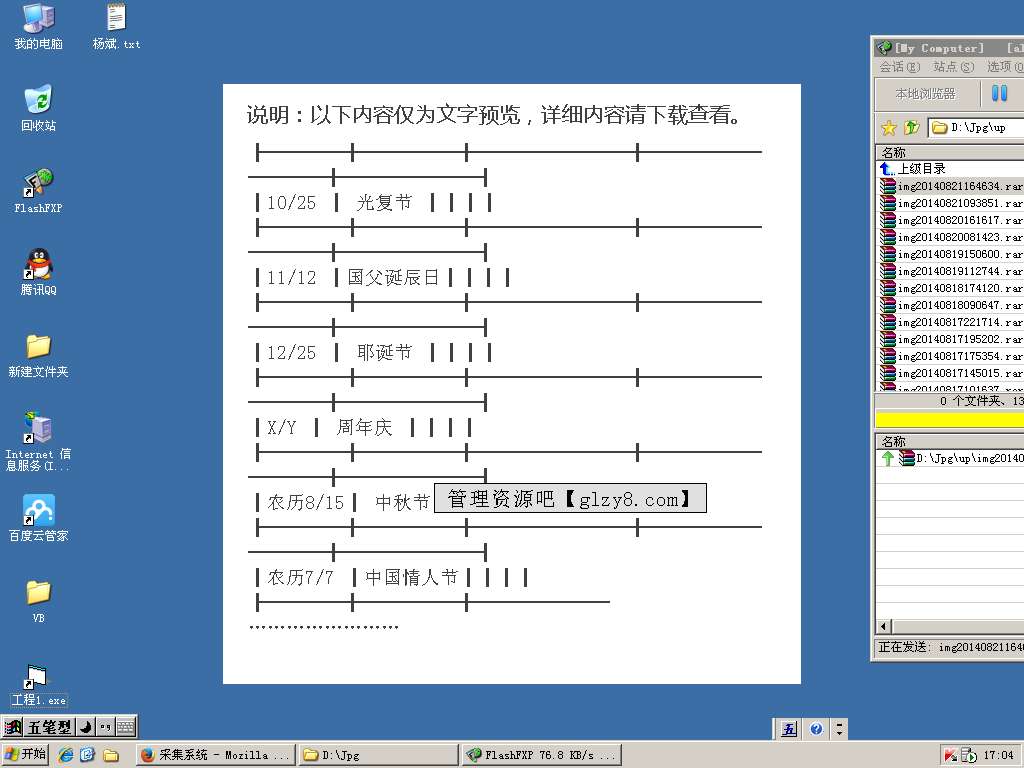Click the yellow transfer progress bar

pyautogui.click(x=950, y=419)
